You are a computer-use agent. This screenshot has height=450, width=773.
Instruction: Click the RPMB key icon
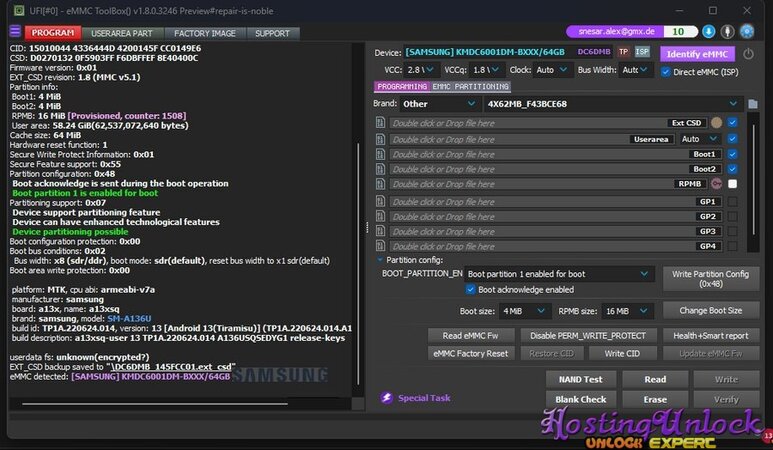pos(716,185)
